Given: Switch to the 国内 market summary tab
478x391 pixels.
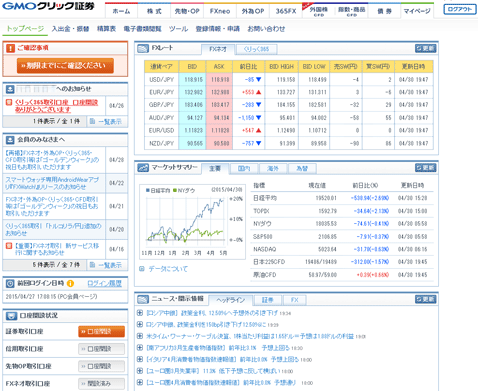Looking at the screenshot, I should pyautogui.click(x=244, y=168).
